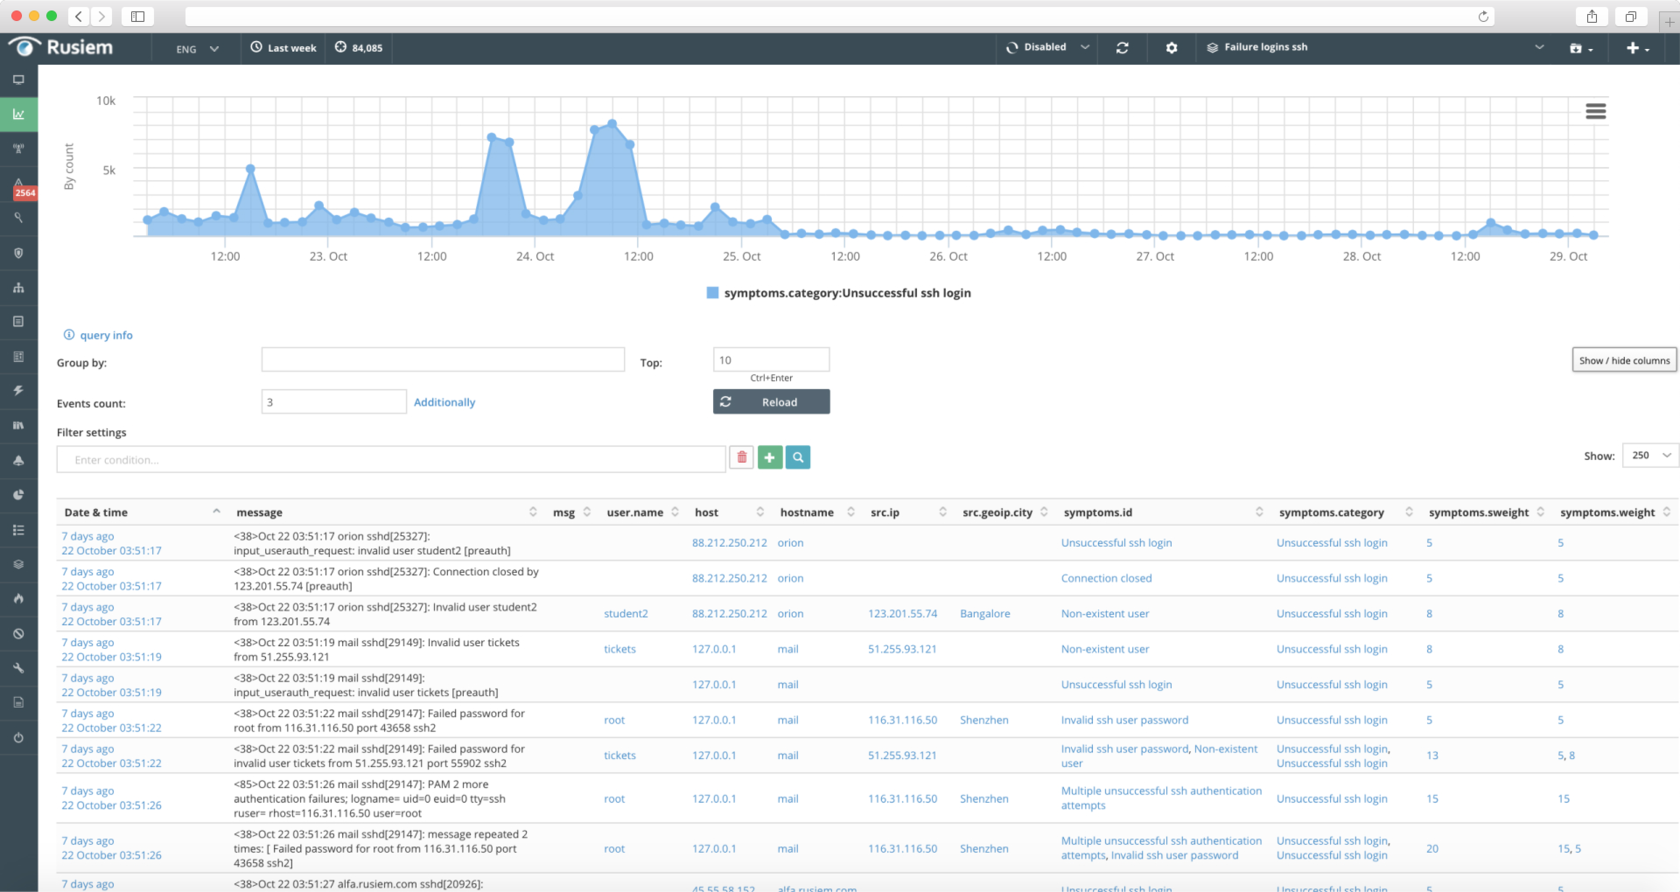This screenshot has width=1680, height=892.
Task: Add filter condition with green plus icon
Action: (770, 457)
